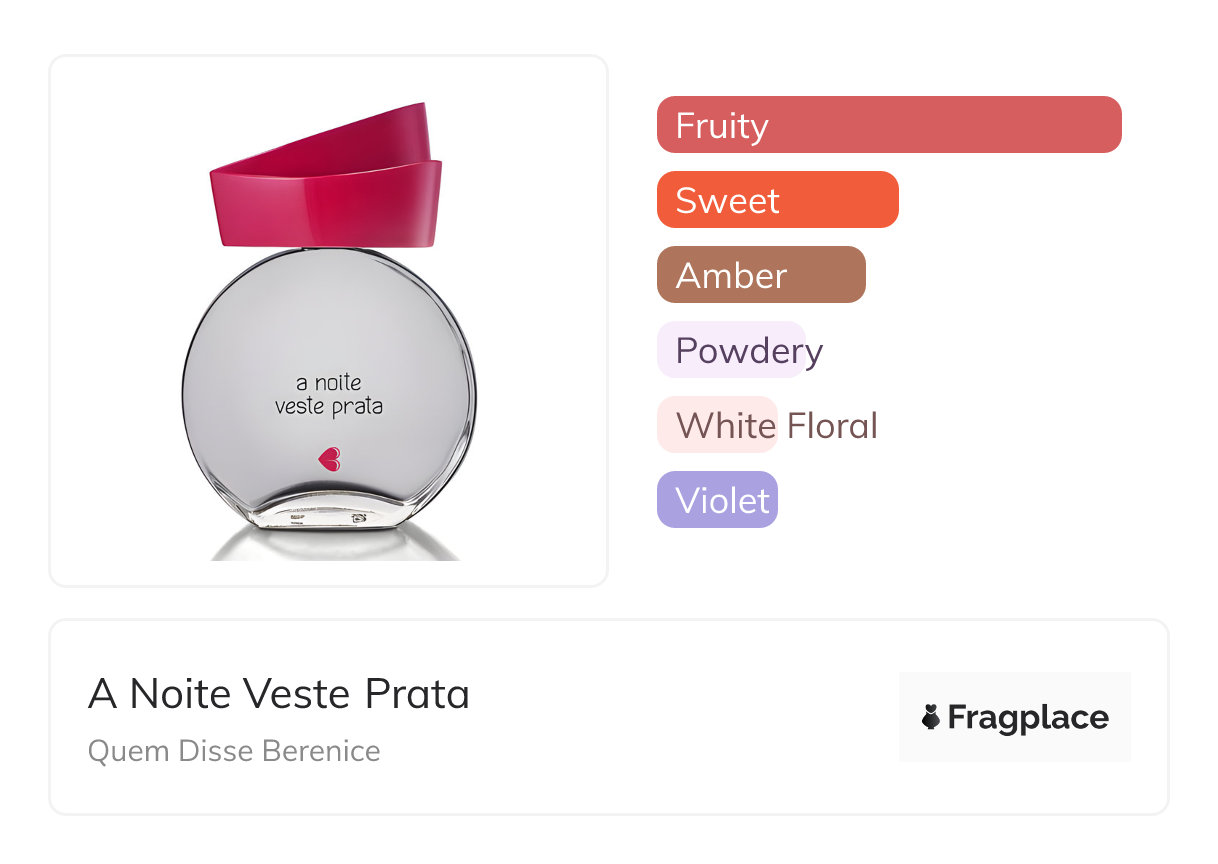Click the 'Violet' text label
This screenshot has height=864, width=1218.
click(722, 501)
